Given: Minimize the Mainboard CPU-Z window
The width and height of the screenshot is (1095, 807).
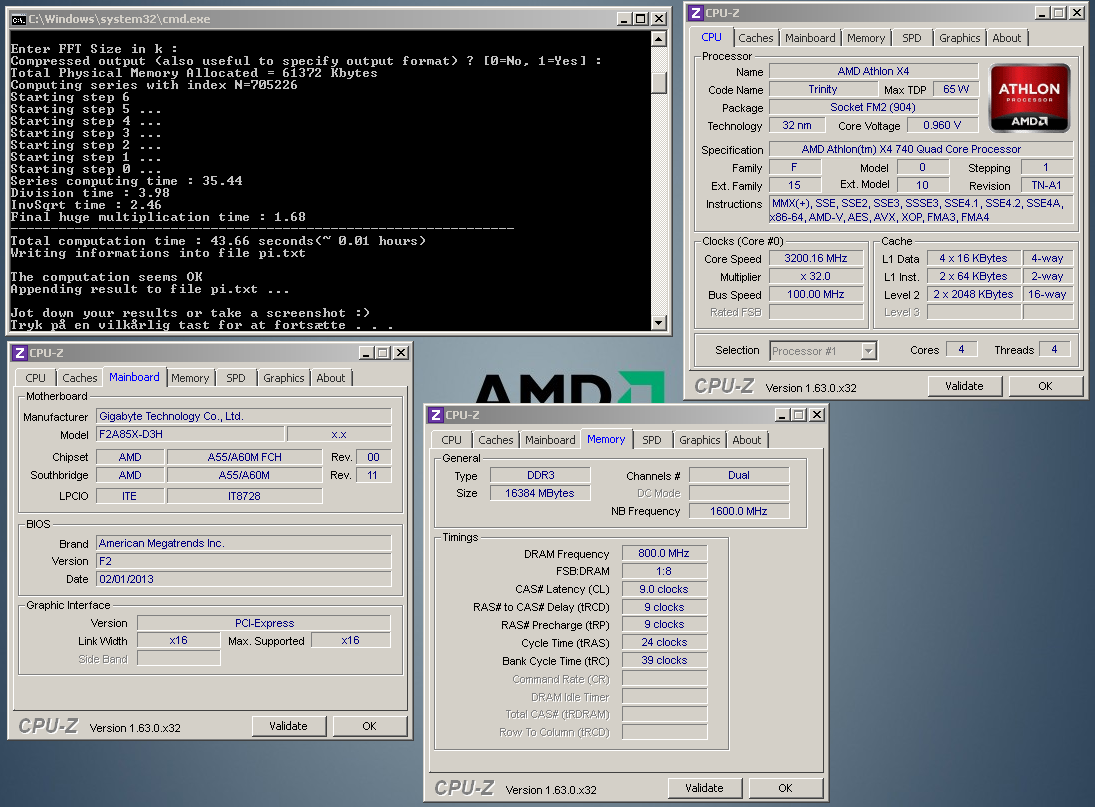Looking at the screenshot, I should click(365, 353).
